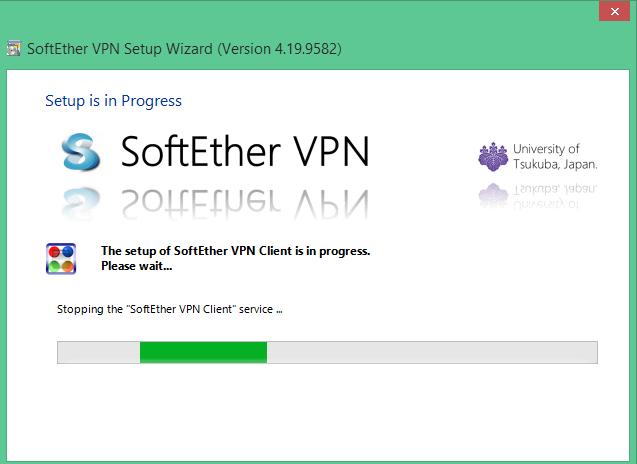637x464 pixels.
Task: Click the SoftEther blue S logo
Action: [80, 152]
